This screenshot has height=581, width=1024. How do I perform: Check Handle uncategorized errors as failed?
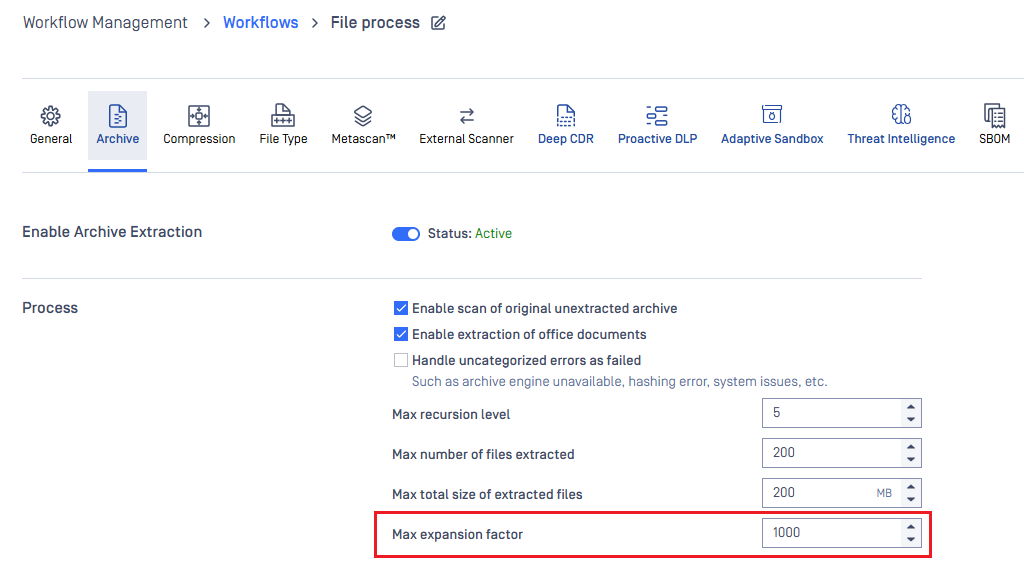(401, 360)
